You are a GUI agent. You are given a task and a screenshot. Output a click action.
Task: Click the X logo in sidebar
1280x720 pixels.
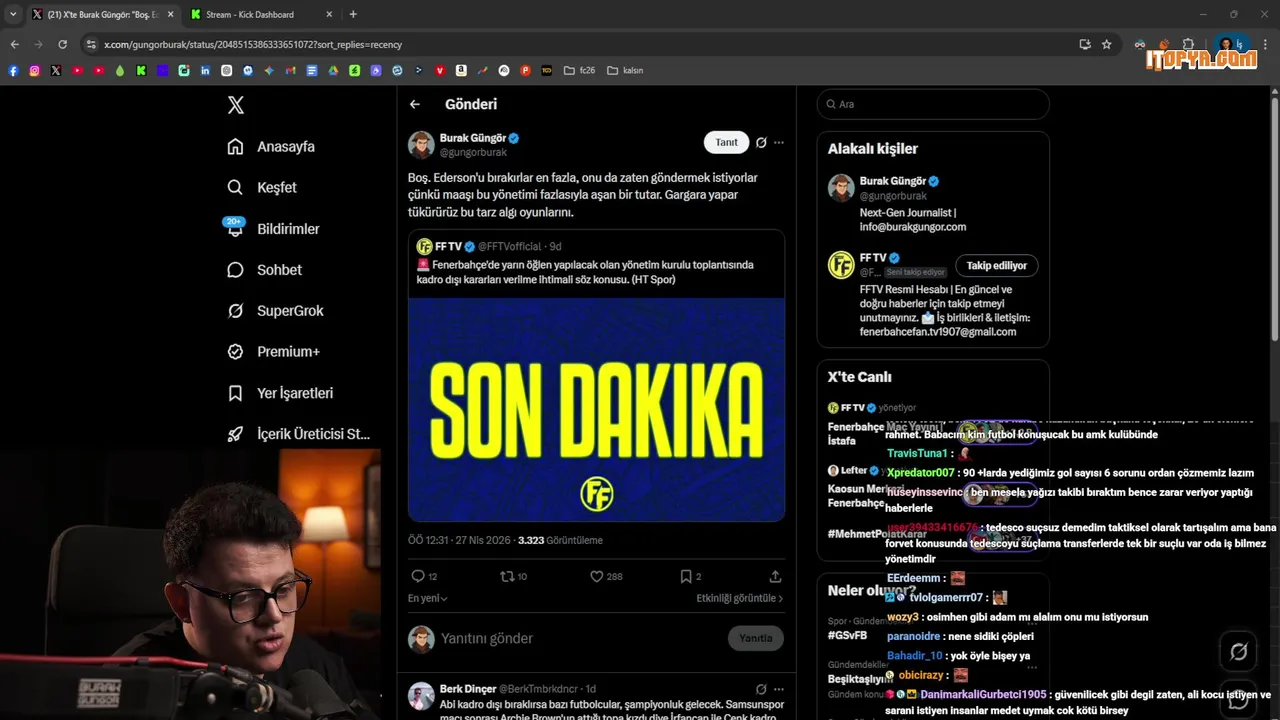coord(235,105)
